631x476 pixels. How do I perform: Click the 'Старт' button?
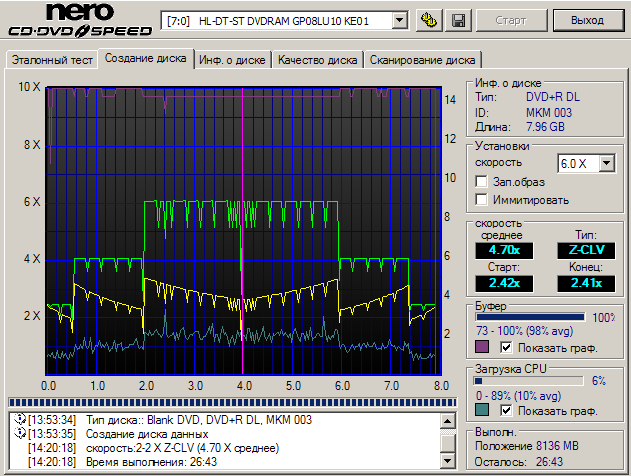pos(511,20)
